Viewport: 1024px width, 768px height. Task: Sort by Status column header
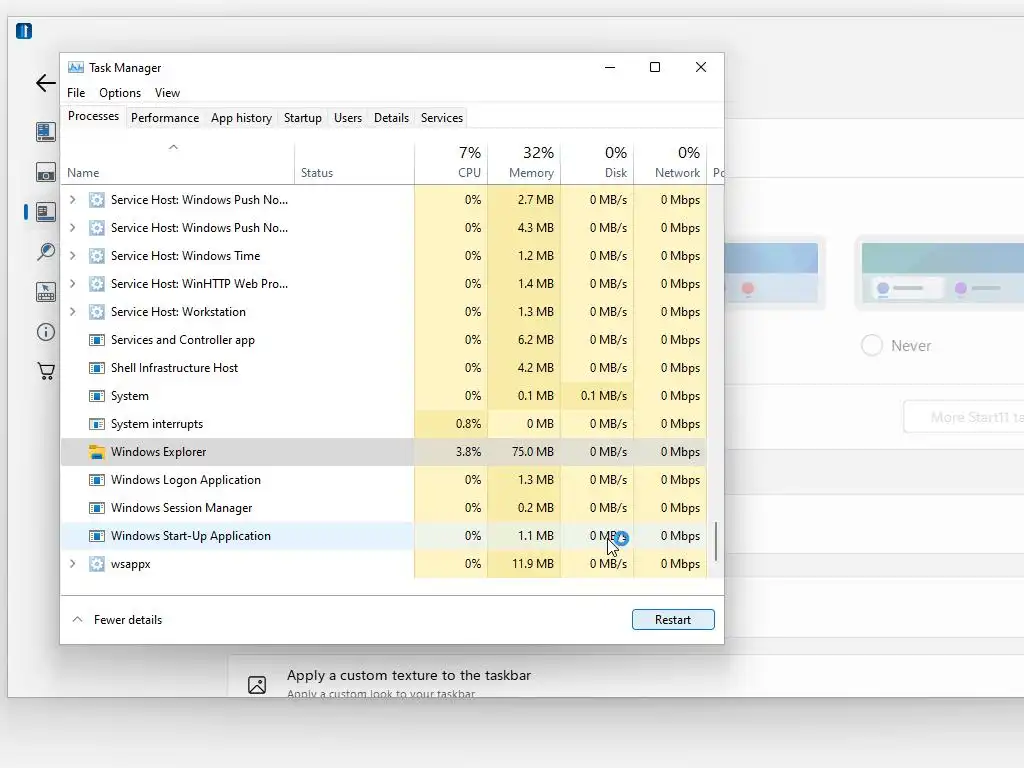[354, 163]
